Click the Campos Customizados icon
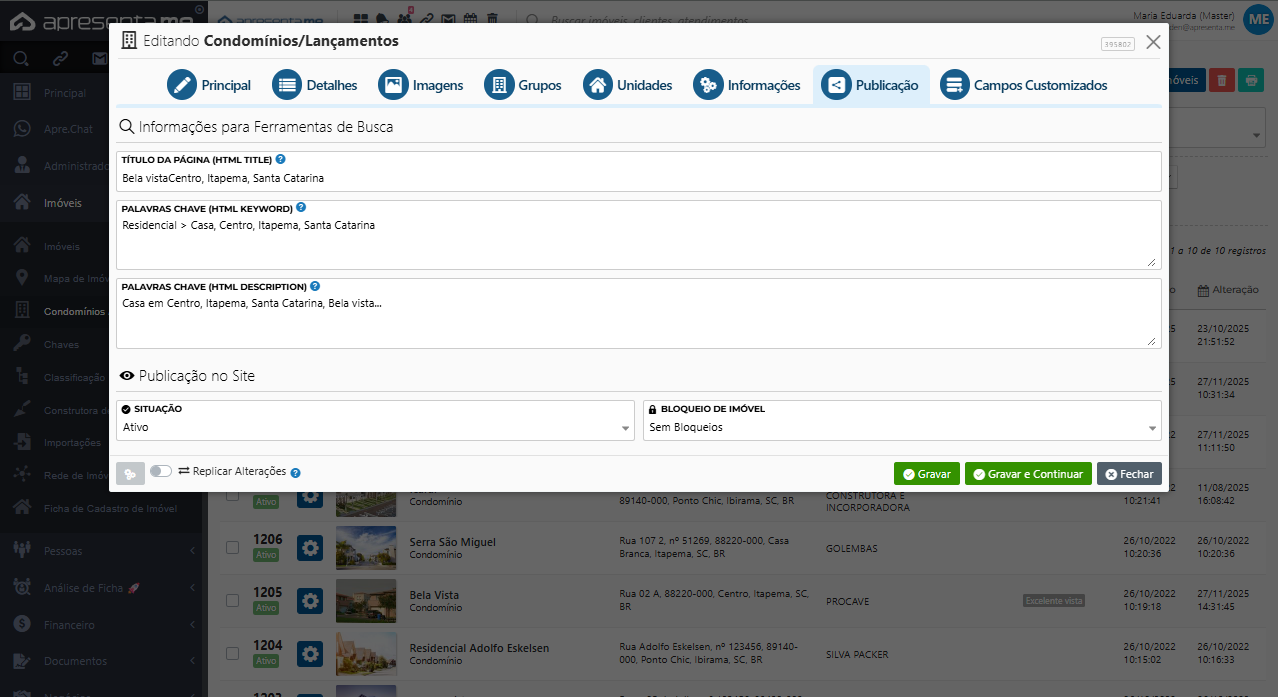Viewport: 1278px width, 697px height. (955, 85)
